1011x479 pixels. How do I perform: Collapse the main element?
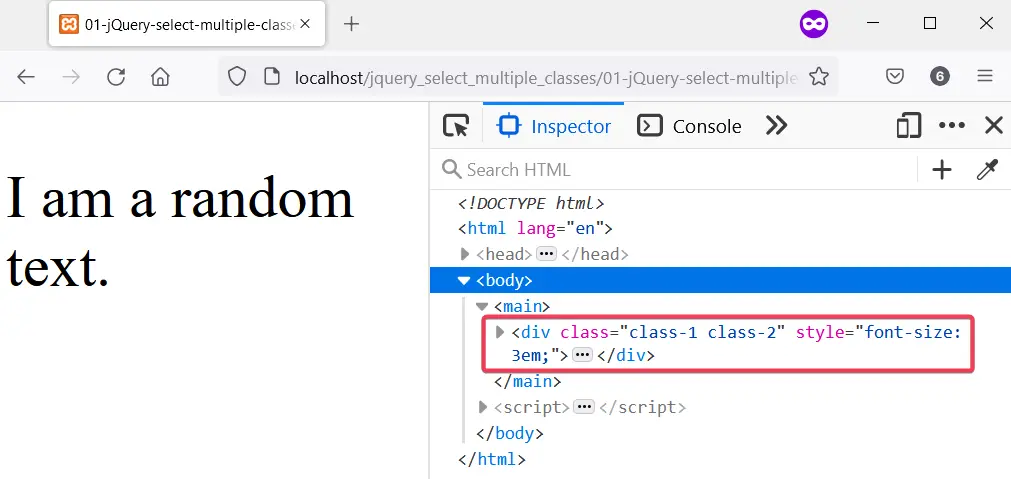point(482,306)
